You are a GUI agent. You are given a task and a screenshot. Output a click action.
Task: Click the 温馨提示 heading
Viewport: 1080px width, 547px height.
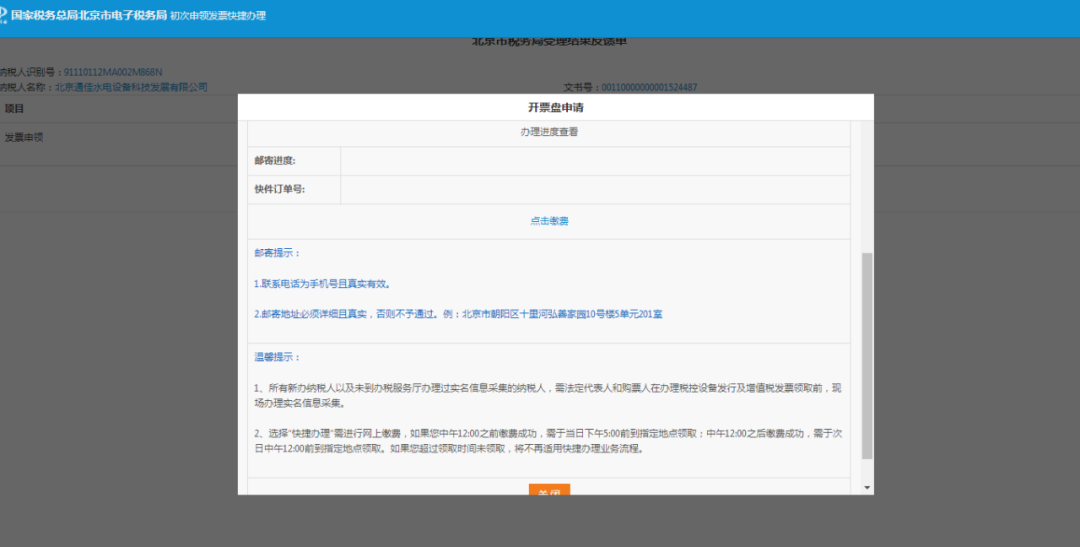277,357
